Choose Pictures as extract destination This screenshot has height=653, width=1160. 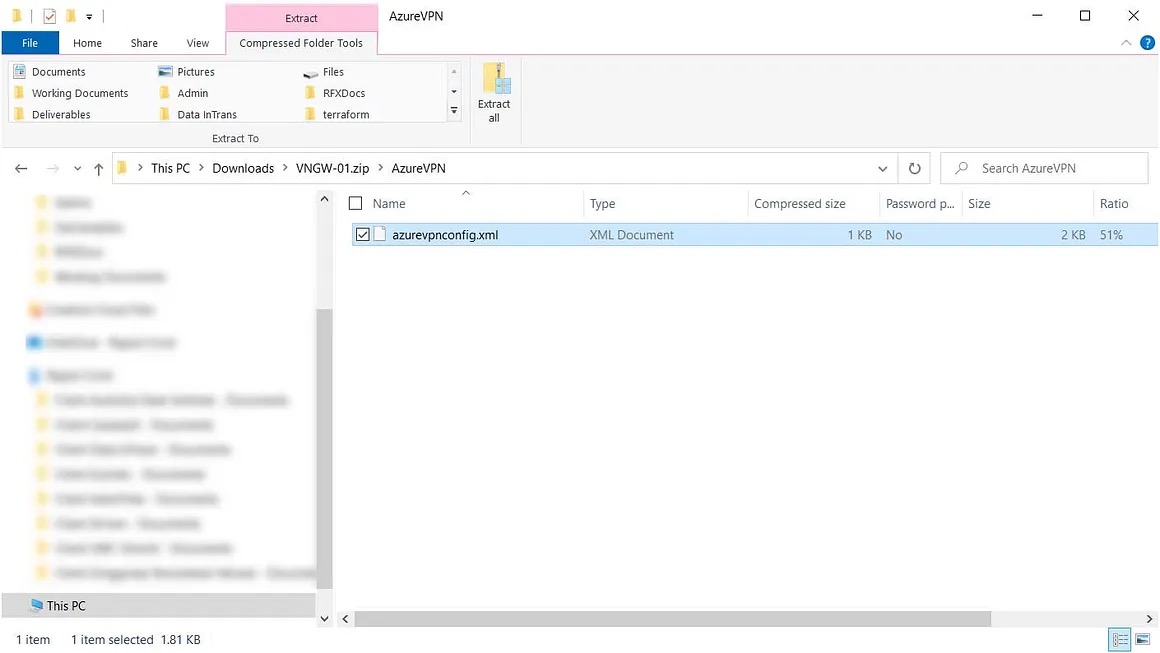coord(186,72)
